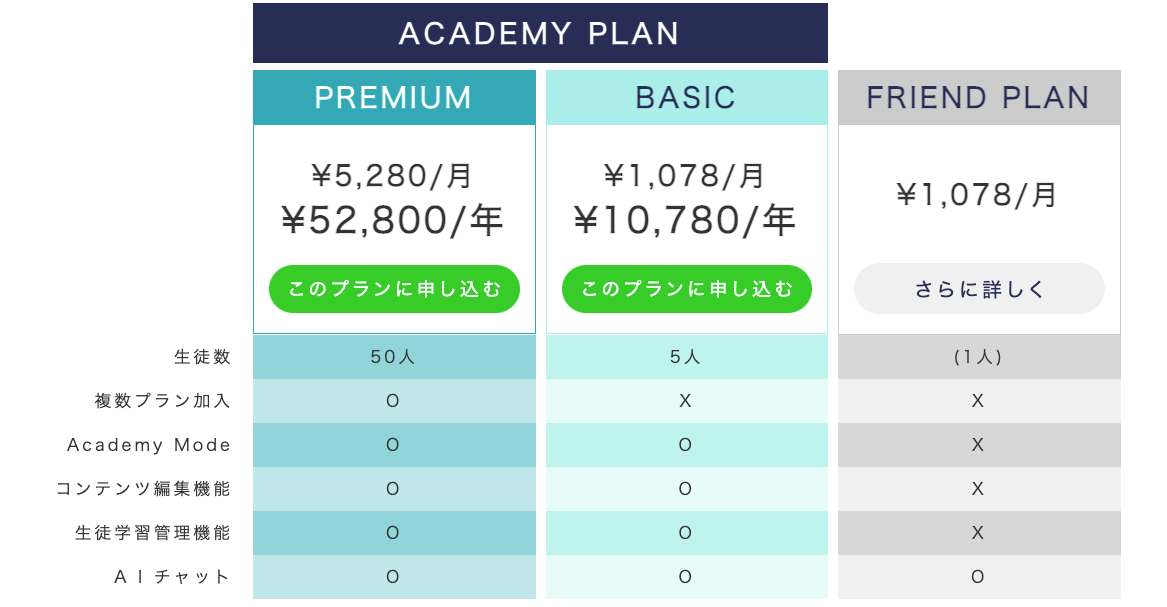This screenshot has height=607, width=1167.
Task: Click the ¥10,780/年 yearly price
Action: [x=686, y=221]
